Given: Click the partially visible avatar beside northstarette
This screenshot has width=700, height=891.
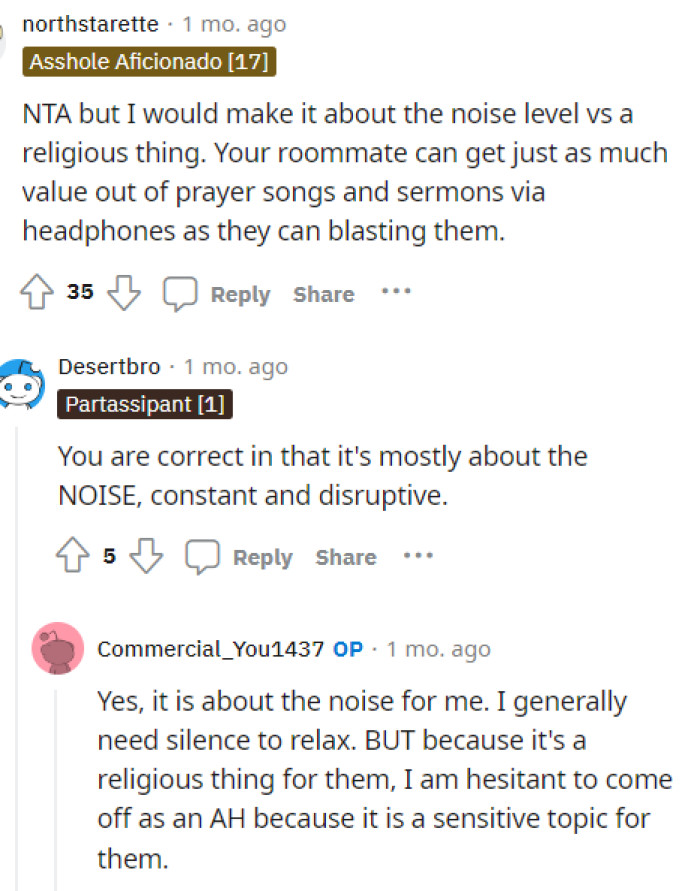Looking at the screenshot, I should (x=4, y=37).
